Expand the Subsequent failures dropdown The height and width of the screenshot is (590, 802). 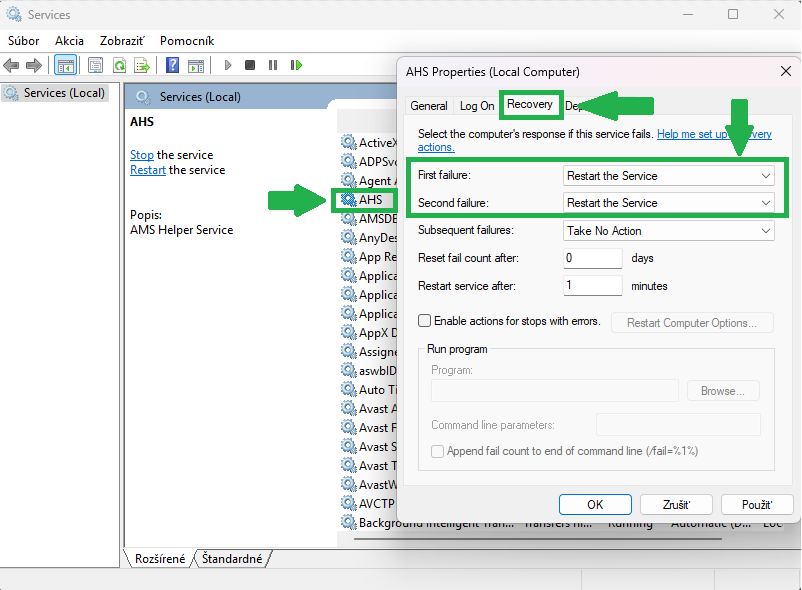tap(669, 231)
